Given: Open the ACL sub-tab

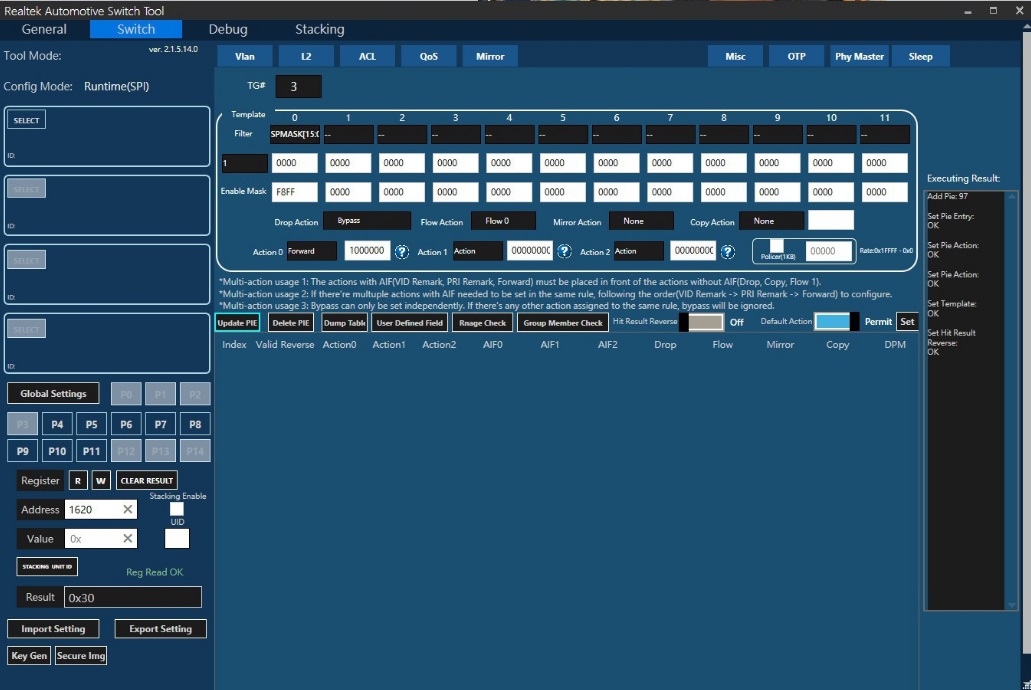Looking at the screenshot, I should (x=368, y=57).
